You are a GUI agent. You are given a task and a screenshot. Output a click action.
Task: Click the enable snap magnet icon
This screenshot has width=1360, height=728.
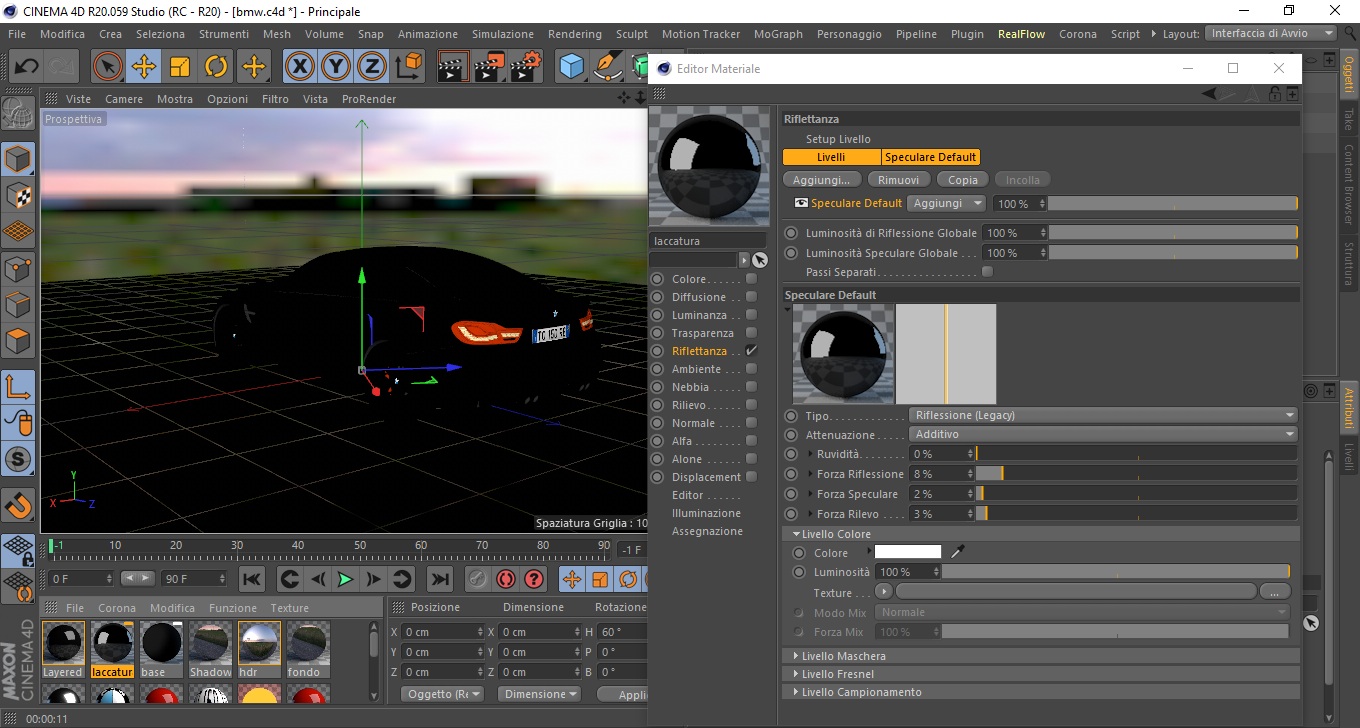click(18, 505)
